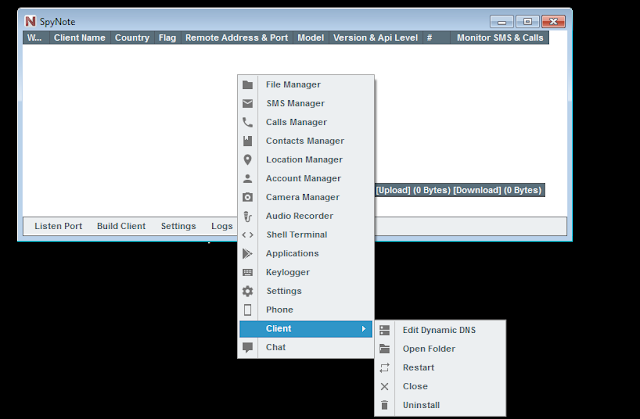Image resolution: width=640 pixels, height=419 pixels.
Task: Click the SMS Manager envelope icon
Action: pos(247,104)
